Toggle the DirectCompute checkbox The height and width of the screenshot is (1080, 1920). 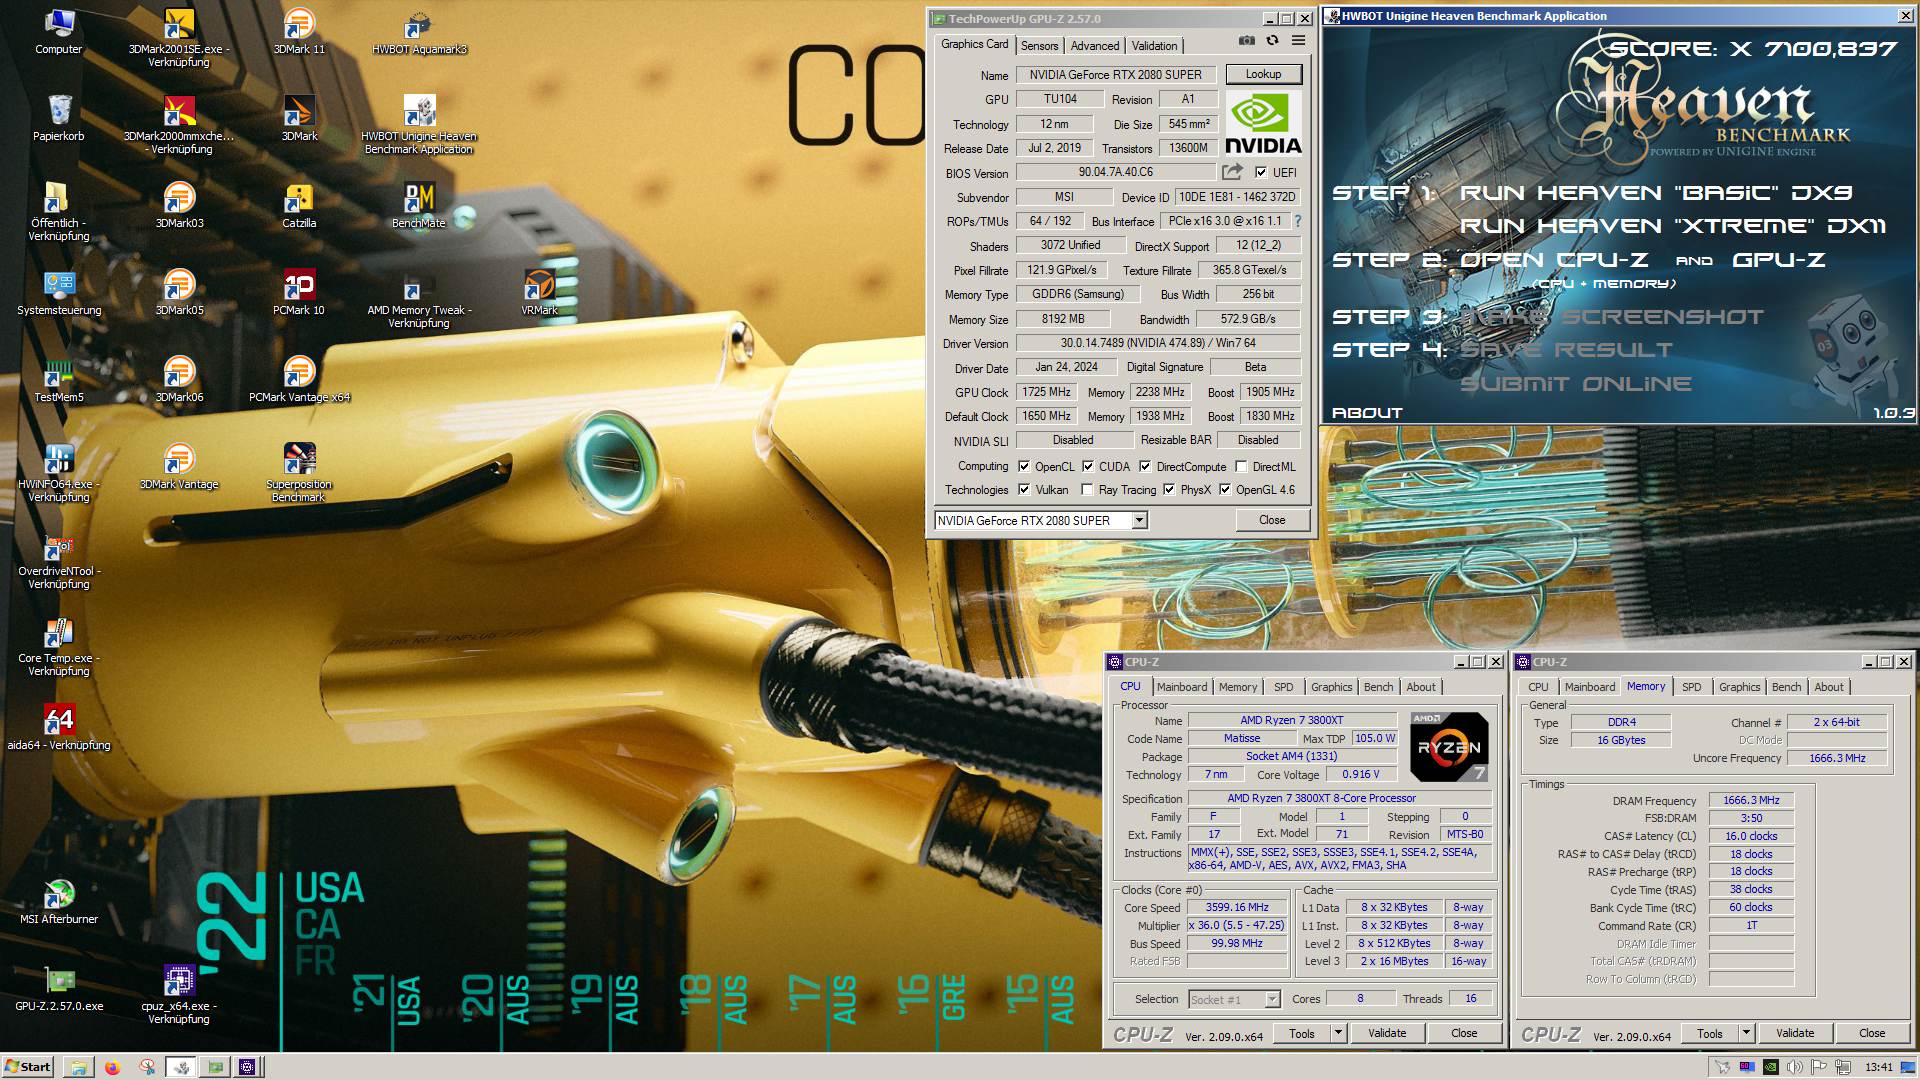pos(1145,466)
